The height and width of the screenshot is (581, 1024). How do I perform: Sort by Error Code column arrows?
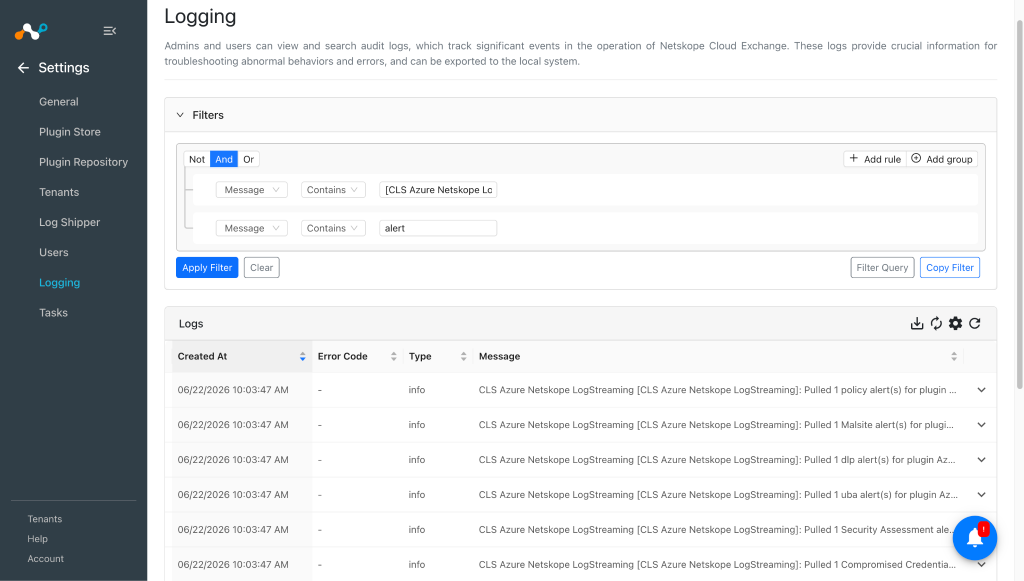click(x=394, y=356)
